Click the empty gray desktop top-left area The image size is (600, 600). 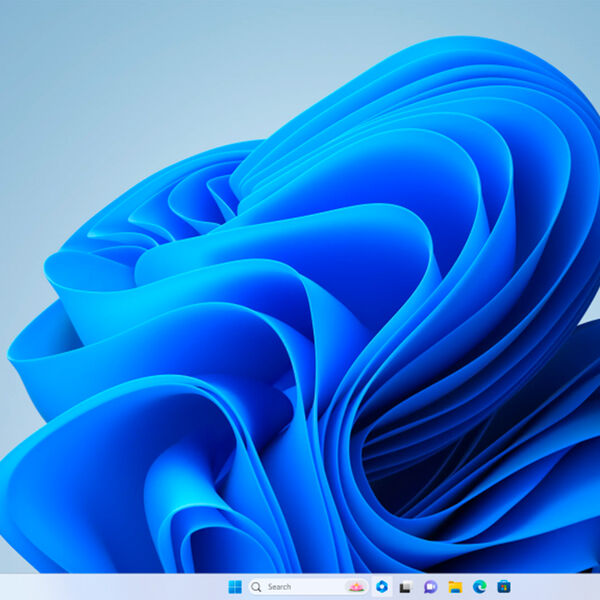click(x=60, y=60)
